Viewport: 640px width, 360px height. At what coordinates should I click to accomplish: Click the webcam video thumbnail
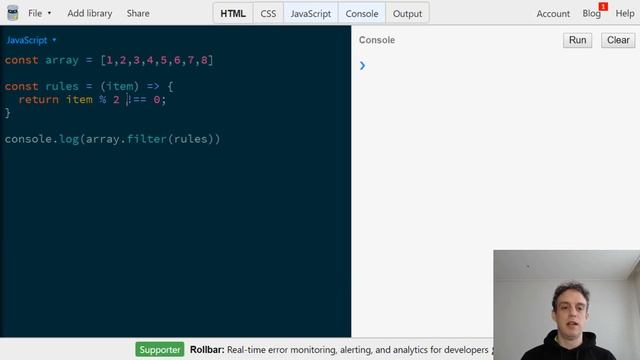(x=567, y=305)
